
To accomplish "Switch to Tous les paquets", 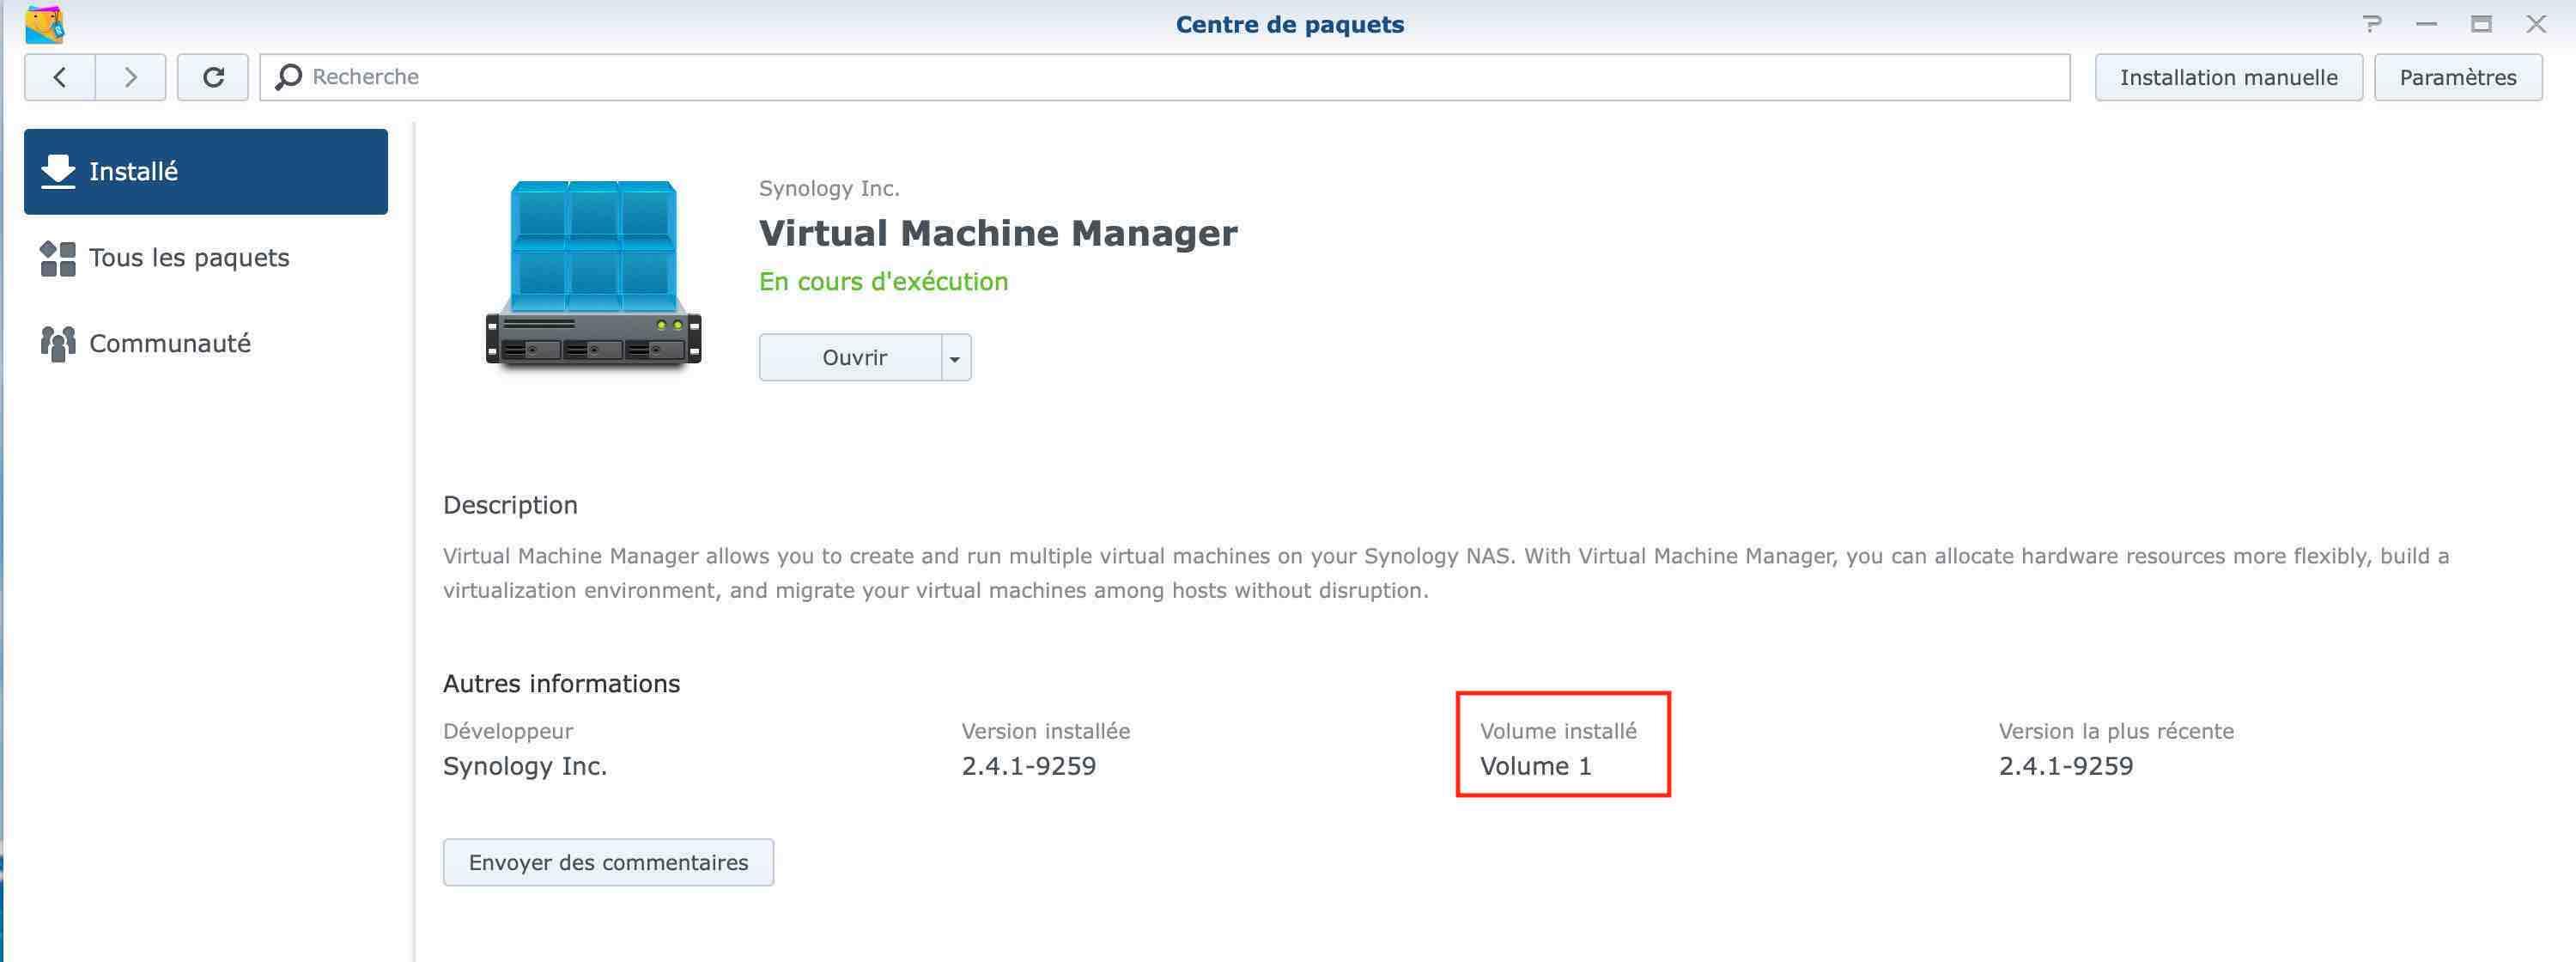I will pyautogui.click(x=189, y=258).
